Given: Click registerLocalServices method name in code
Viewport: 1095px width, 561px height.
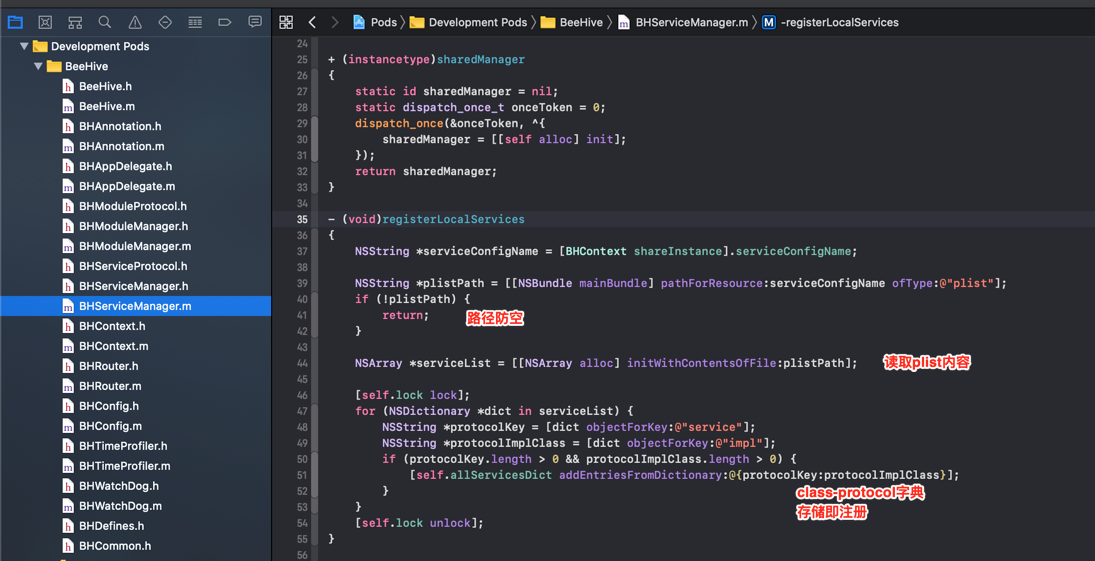Looking at the screenshot, I should [x=452, y=219].
